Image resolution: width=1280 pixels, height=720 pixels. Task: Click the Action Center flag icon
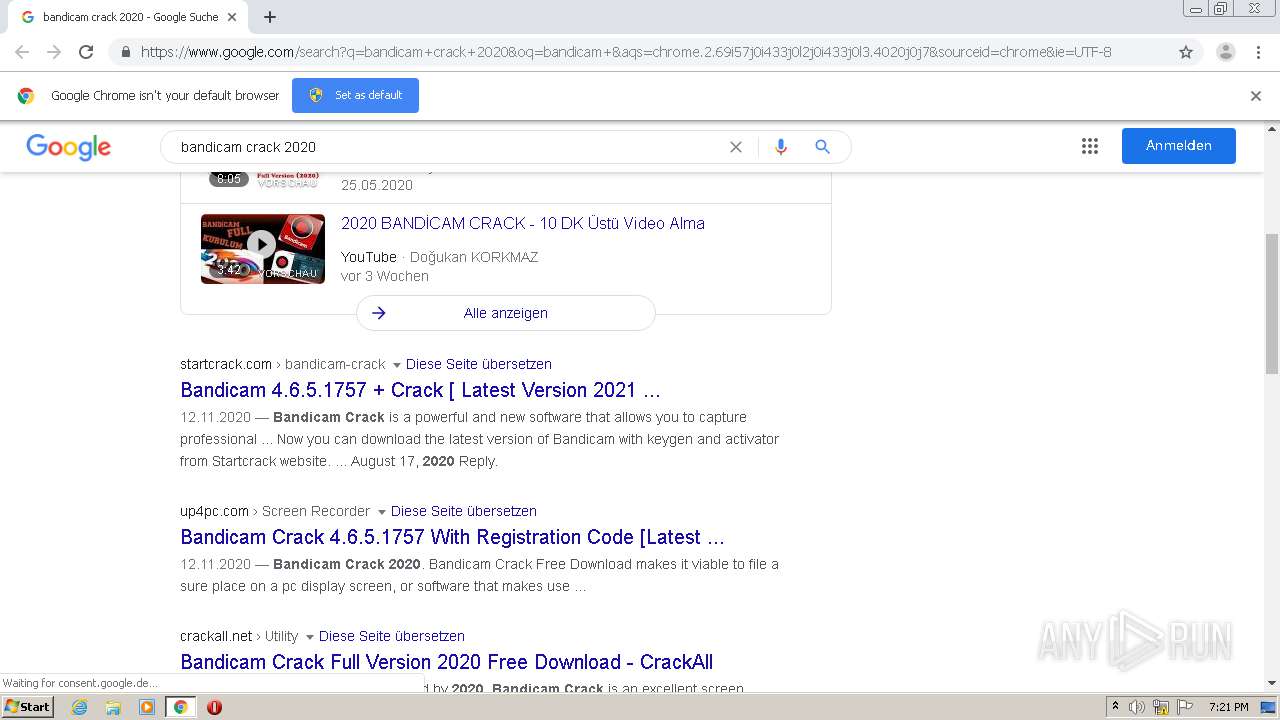1184,707
